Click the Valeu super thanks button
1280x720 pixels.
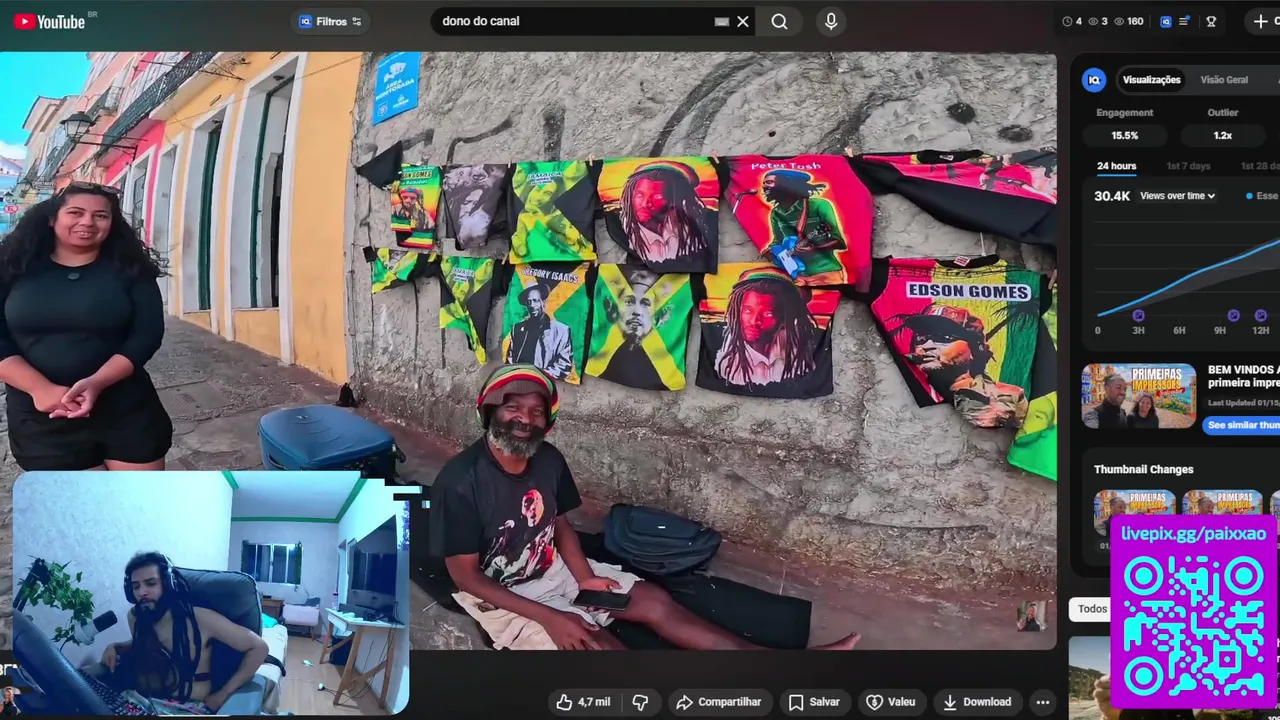click(x=890, y=702)
